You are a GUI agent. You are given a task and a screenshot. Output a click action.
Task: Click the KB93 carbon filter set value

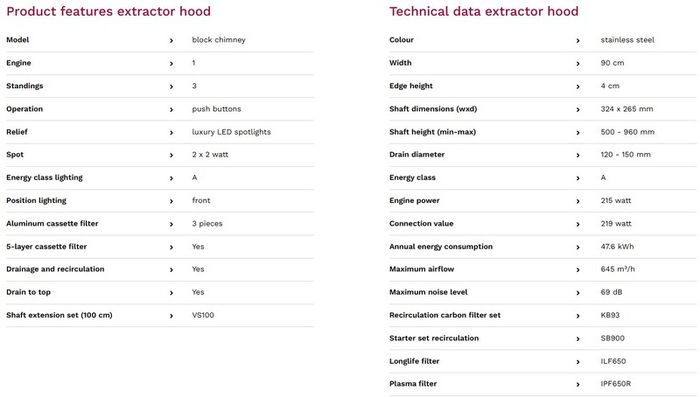610,315
